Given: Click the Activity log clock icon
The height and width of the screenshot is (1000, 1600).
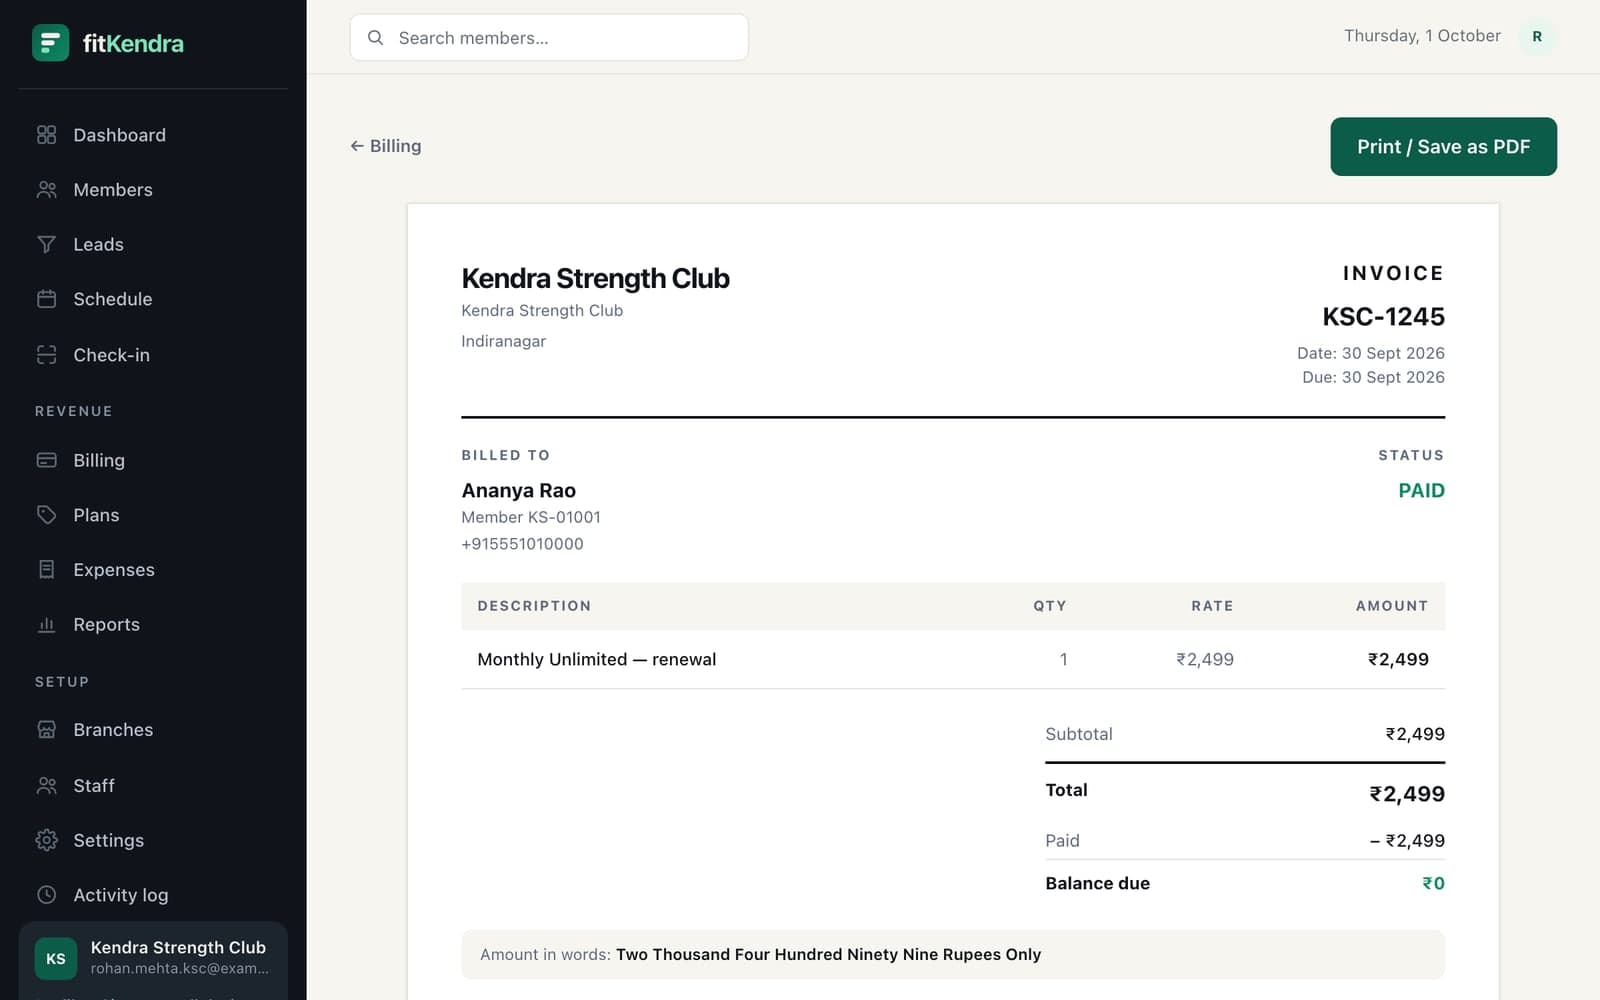Looking at the screenshot, I should (x=46, y=895).
